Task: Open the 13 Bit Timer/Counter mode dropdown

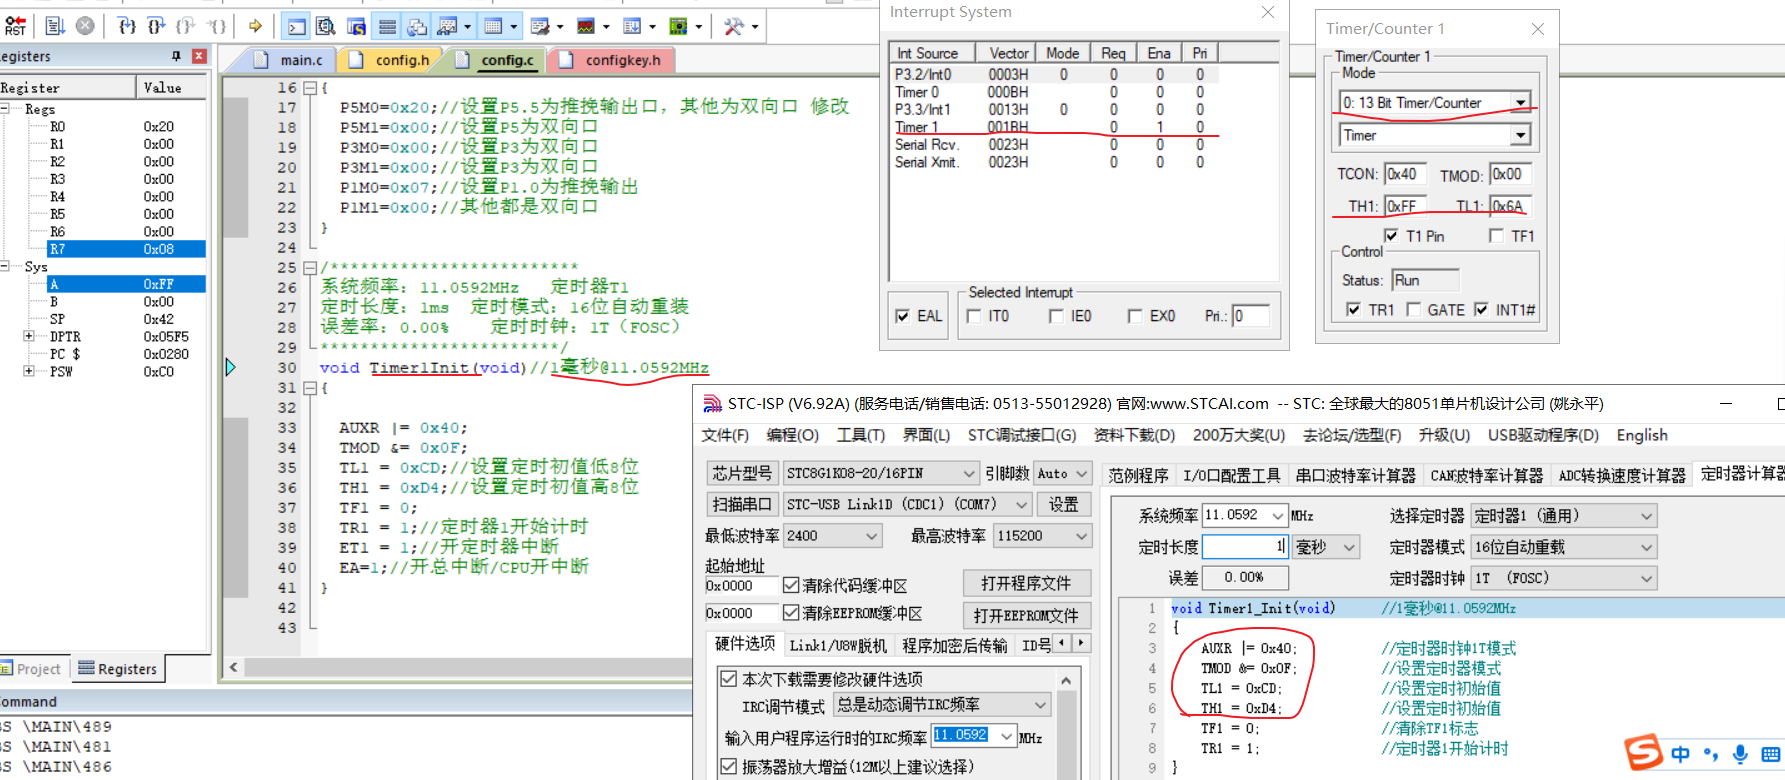Action: click(x=1520, y=103)
